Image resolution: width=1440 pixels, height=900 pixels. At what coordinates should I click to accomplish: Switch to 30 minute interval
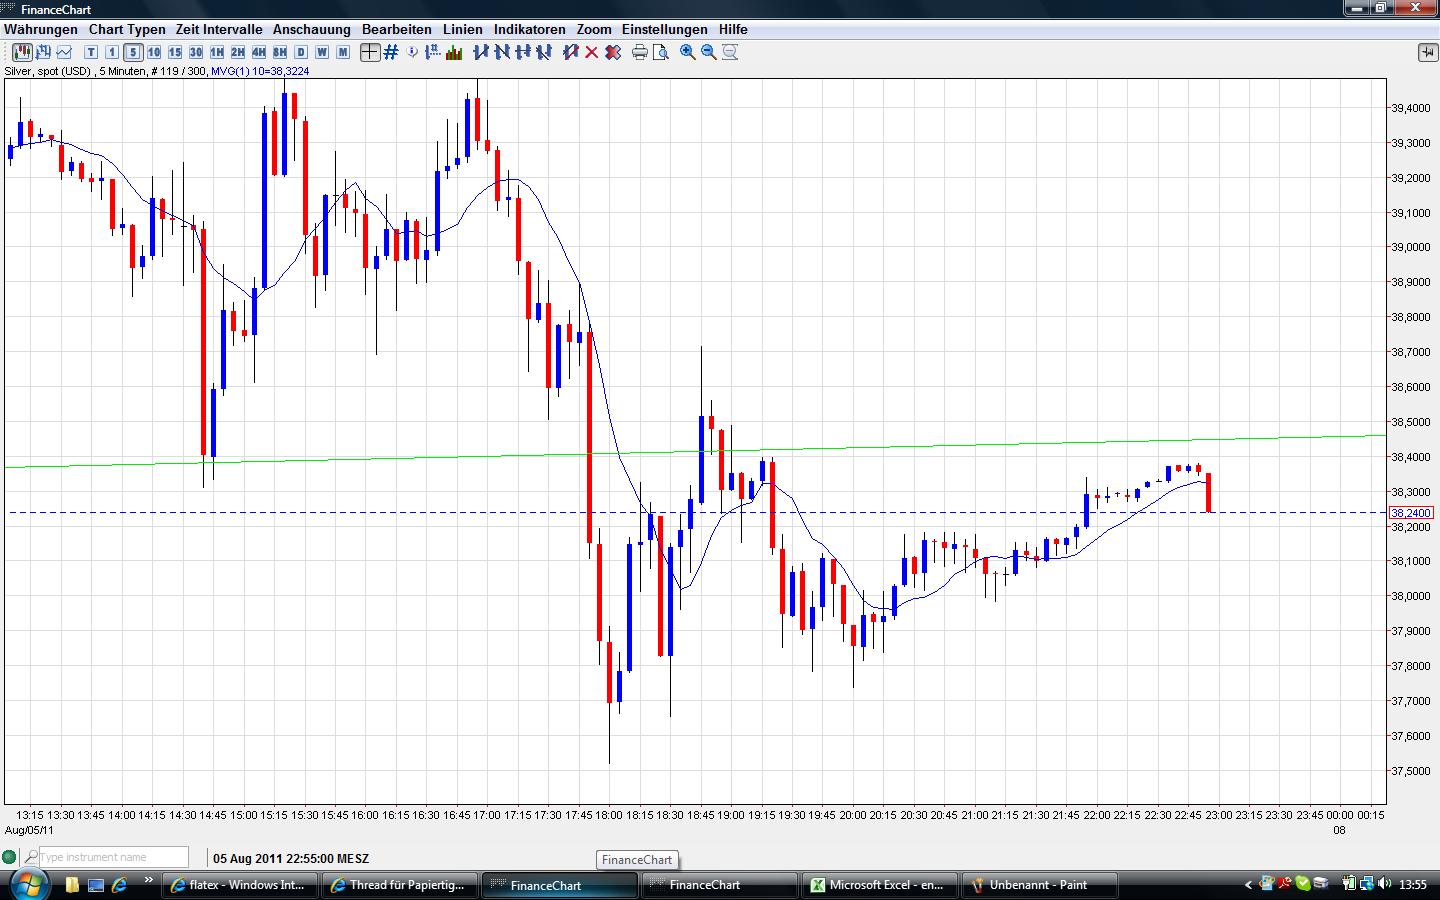(196, 52)
